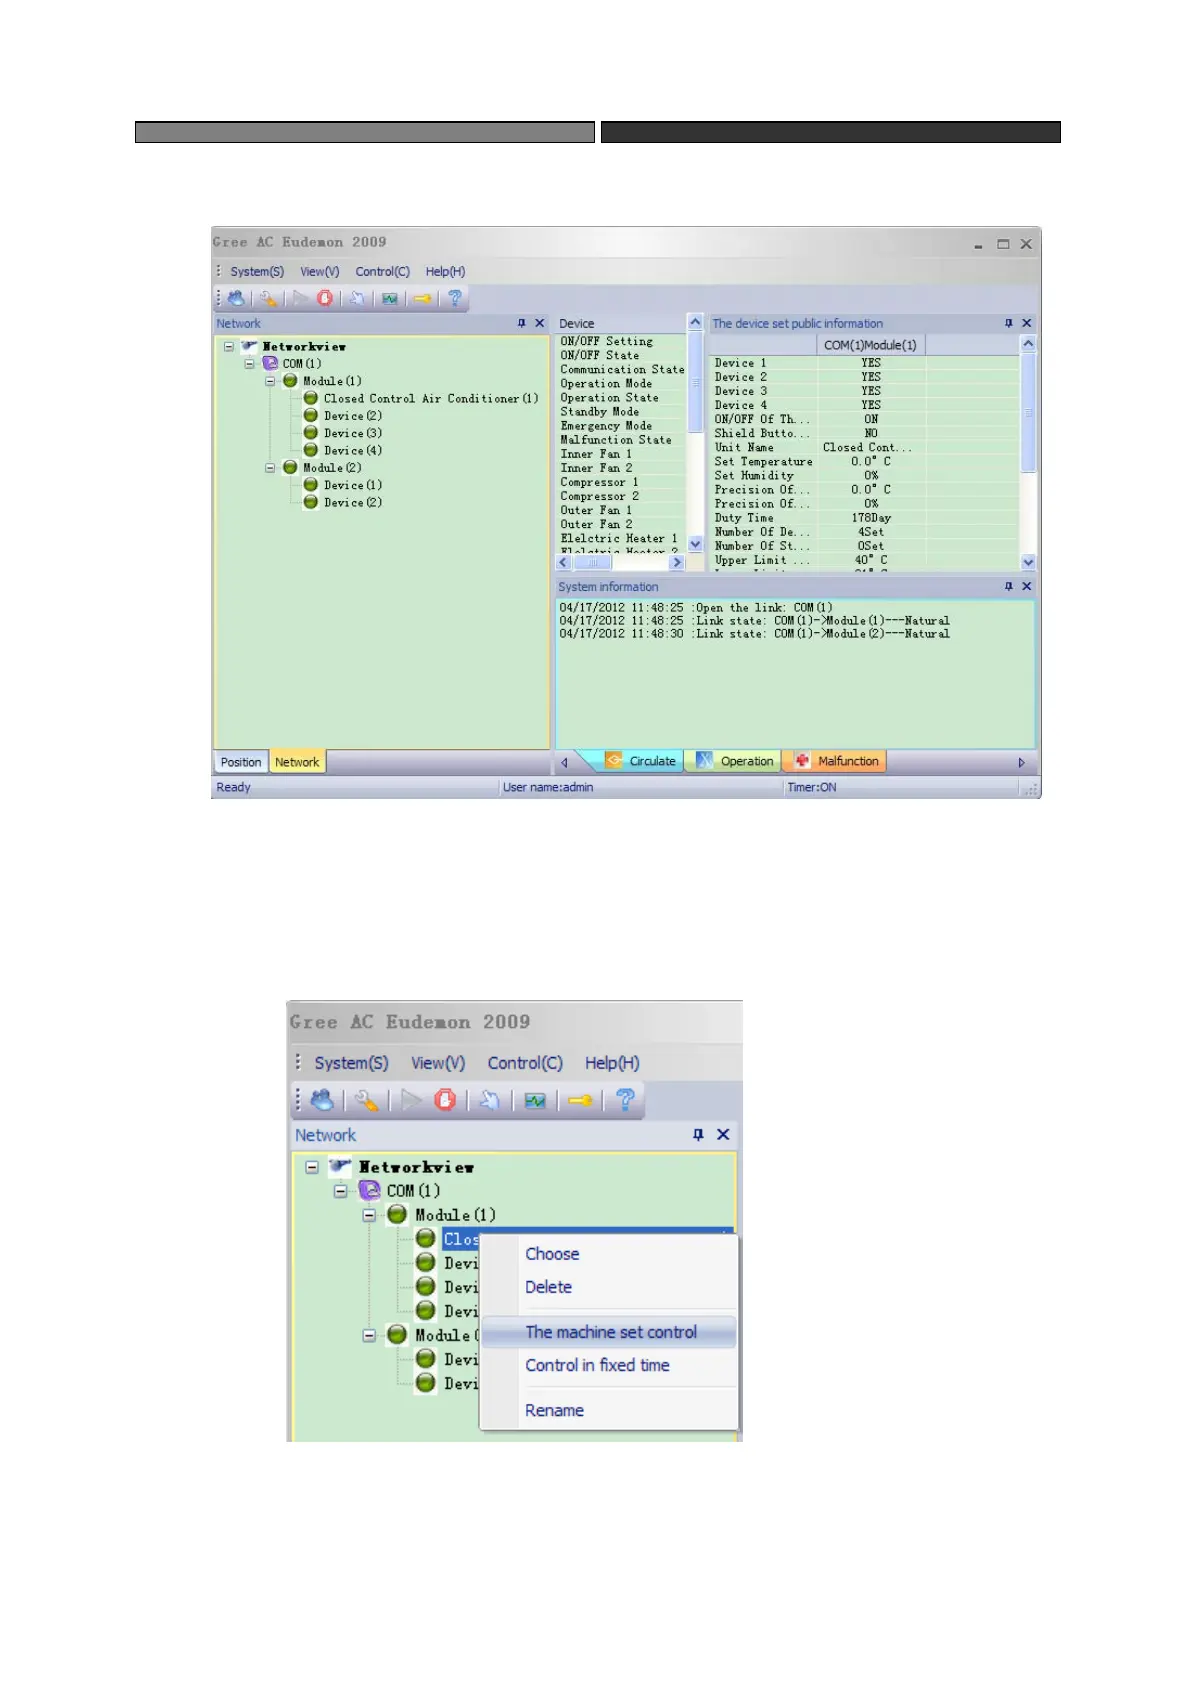Open the Malfunction tab

point(837,761)
